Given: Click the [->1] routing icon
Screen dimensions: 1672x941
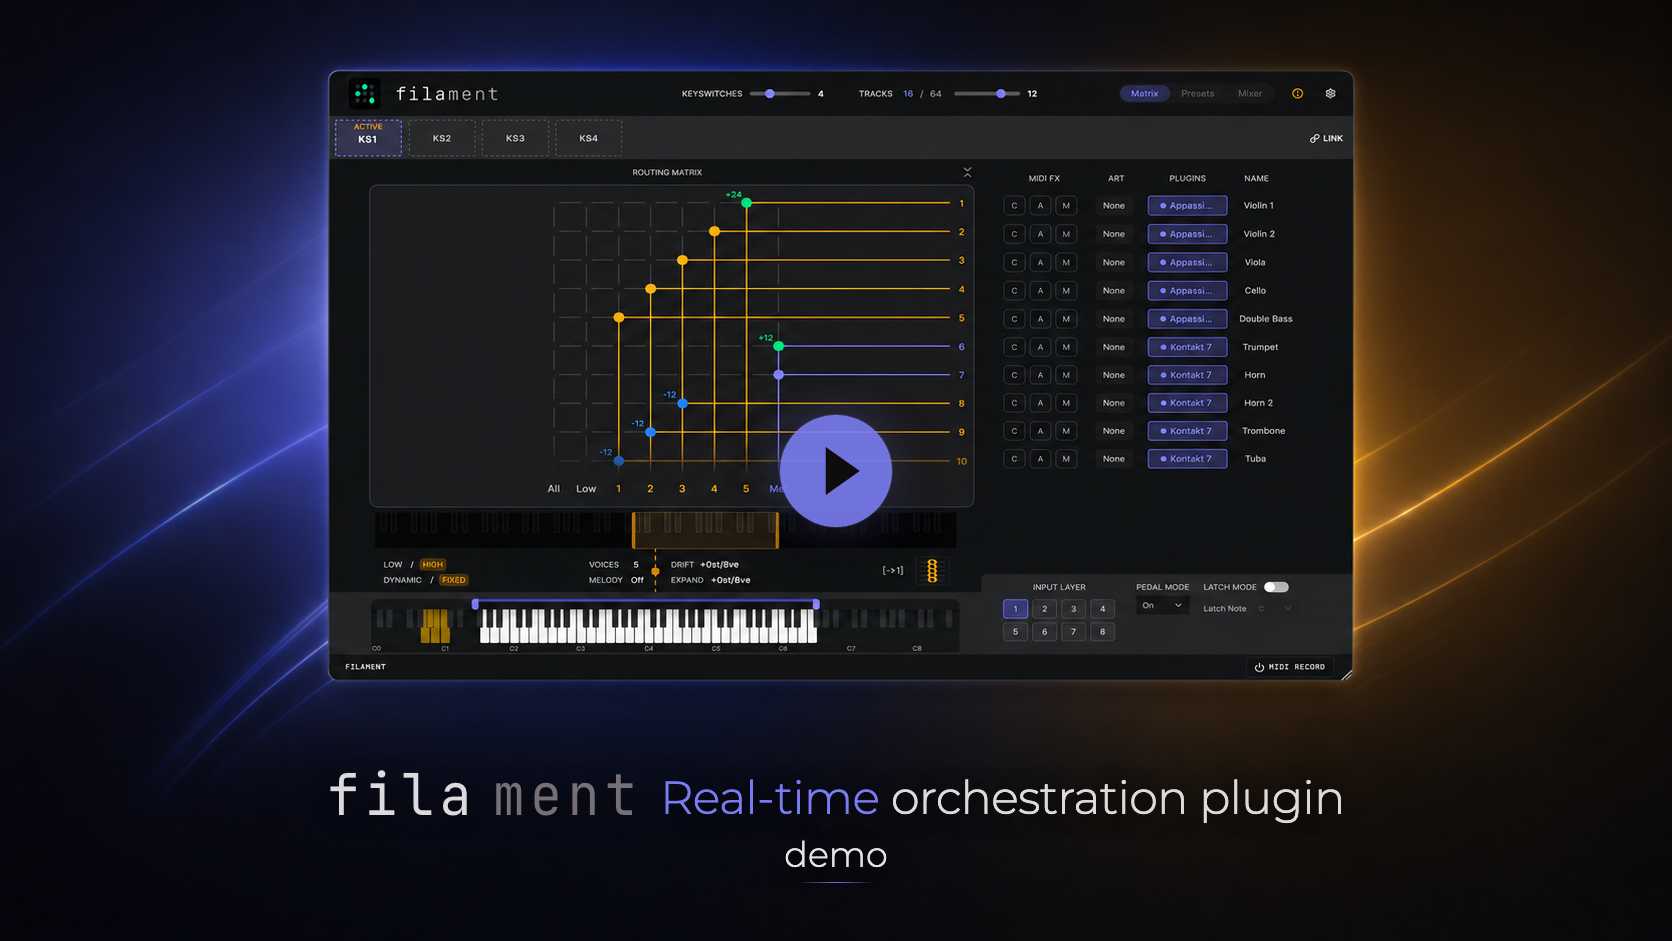Looking at the screenshot, I should 893,570.
